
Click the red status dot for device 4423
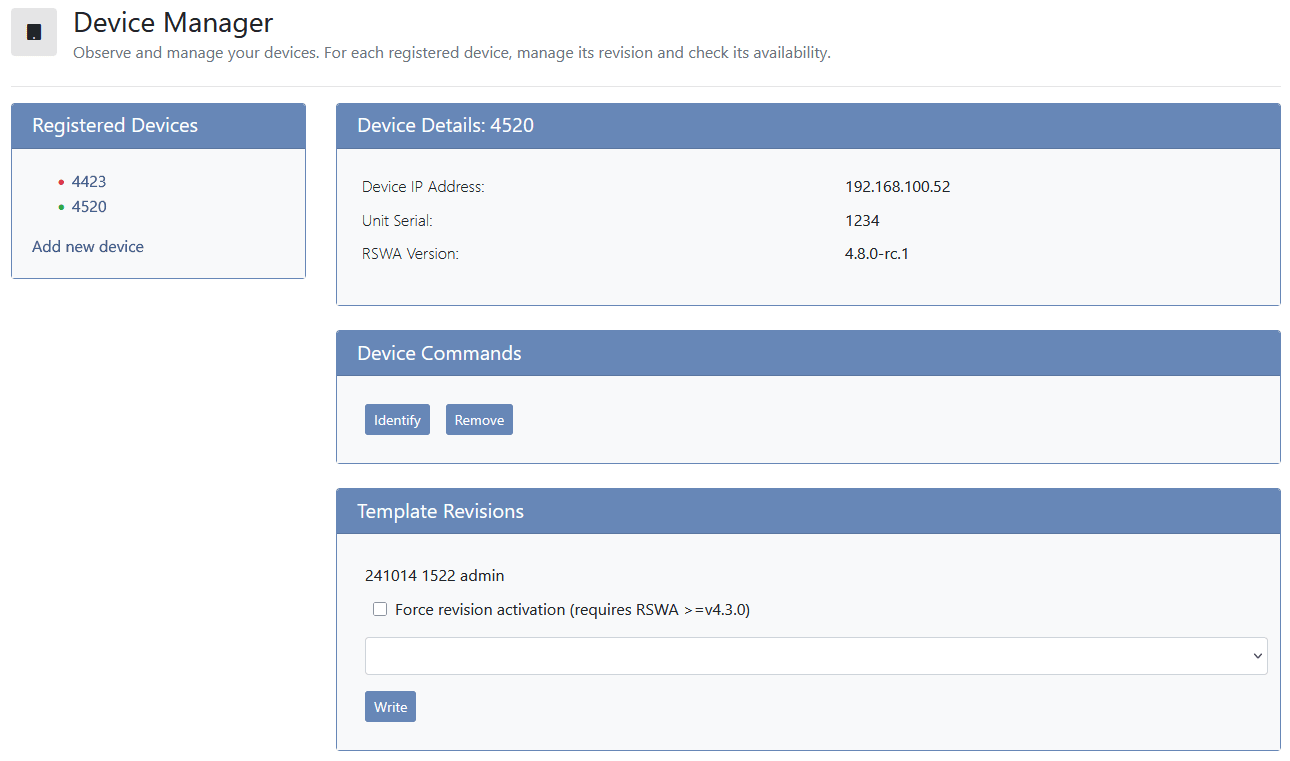(61, 182)
